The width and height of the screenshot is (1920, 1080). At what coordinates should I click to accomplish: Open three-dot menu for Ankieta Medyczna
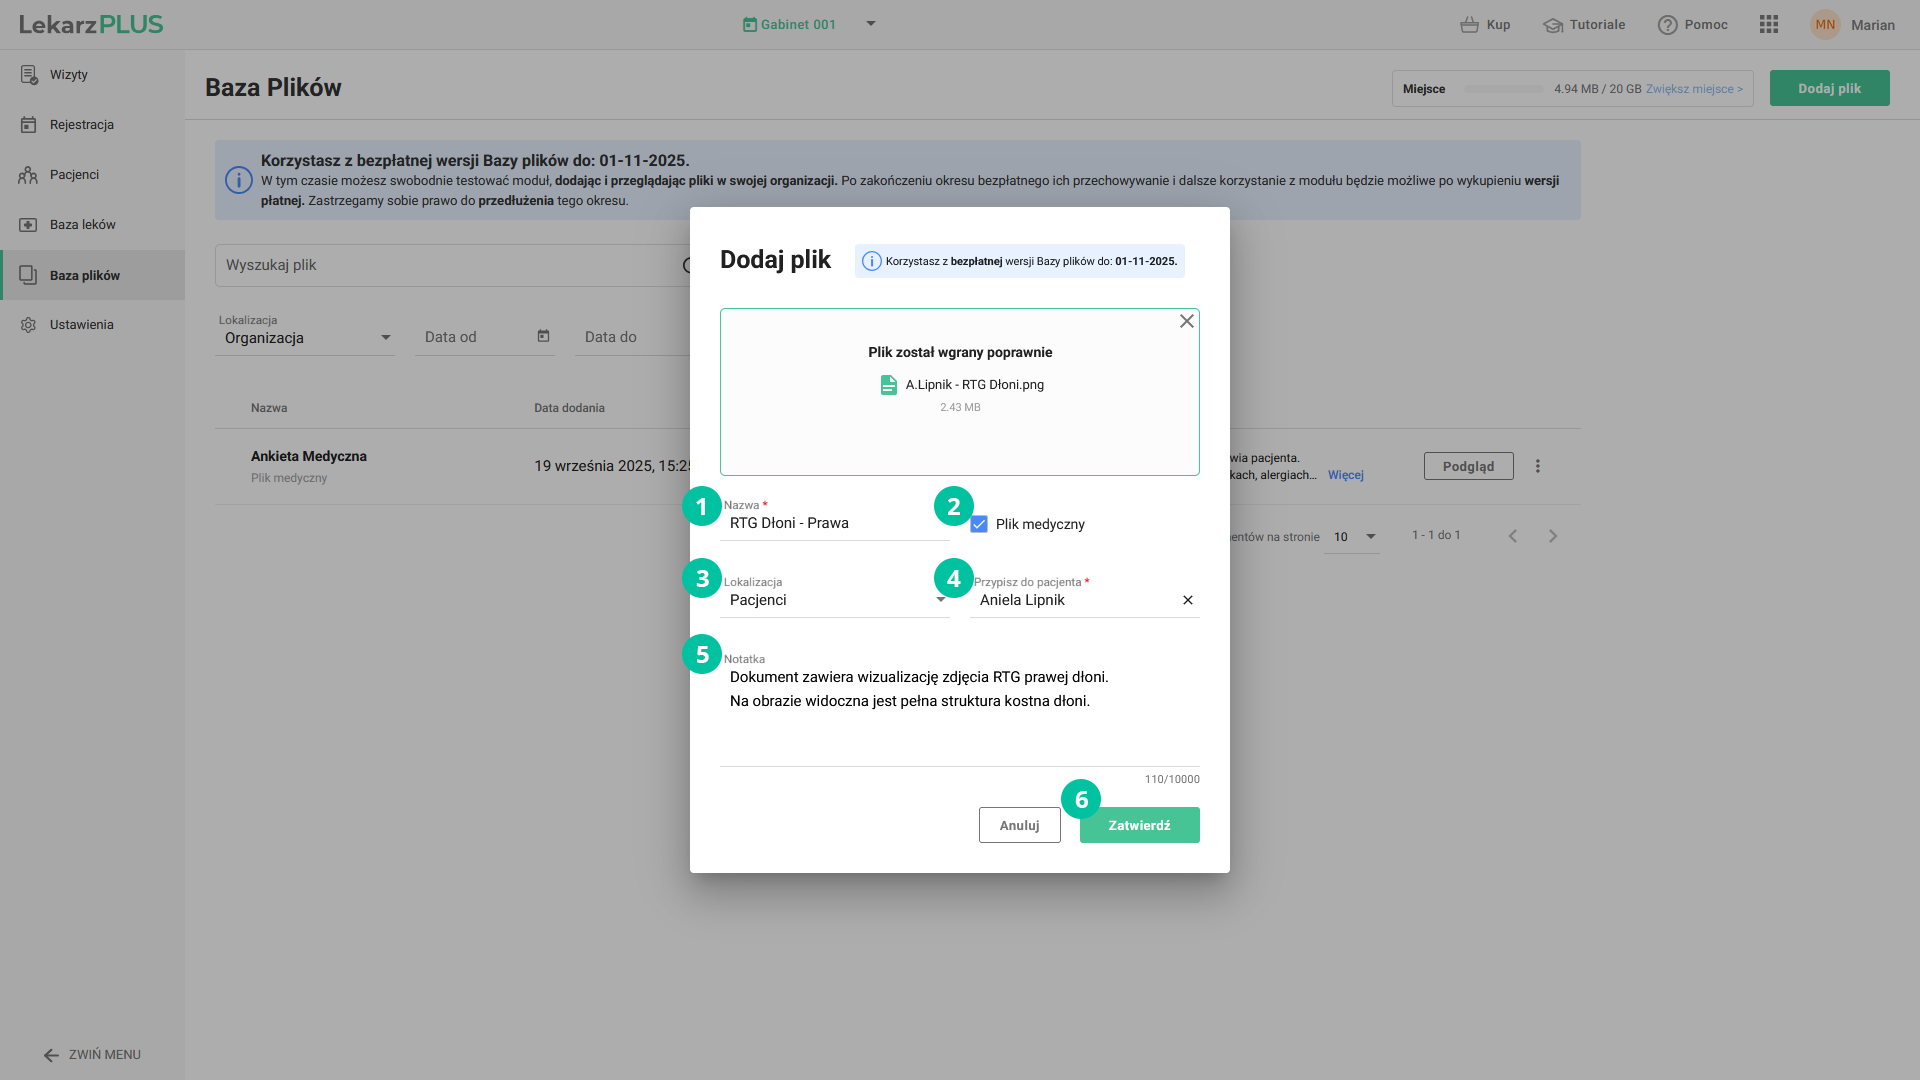[x=1537, y=466]
